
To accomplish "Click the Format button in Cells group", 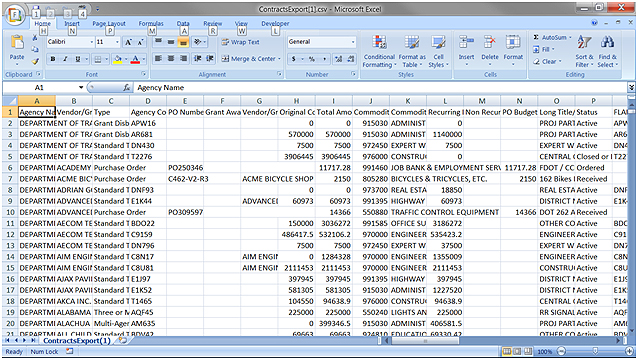I will [513, 50].
